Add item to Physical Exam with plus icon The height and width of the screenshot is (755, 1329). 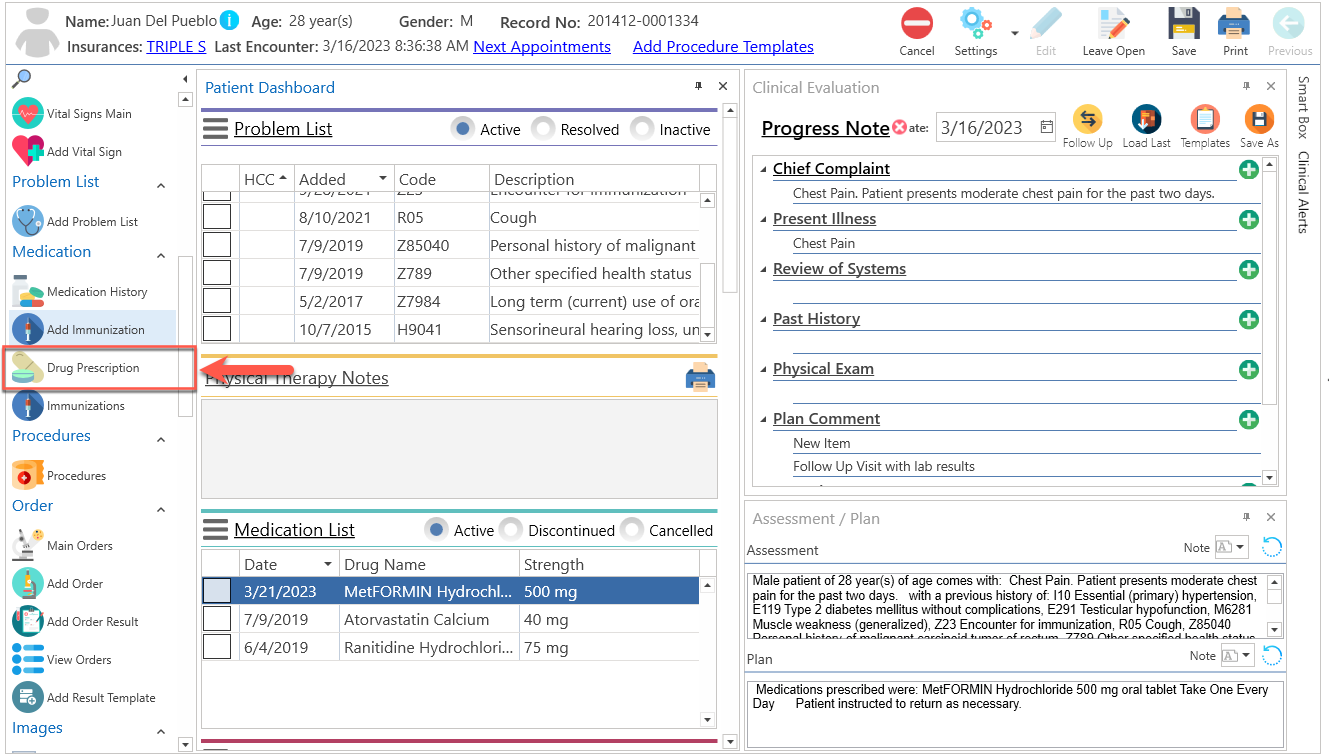click(1249, 369)
